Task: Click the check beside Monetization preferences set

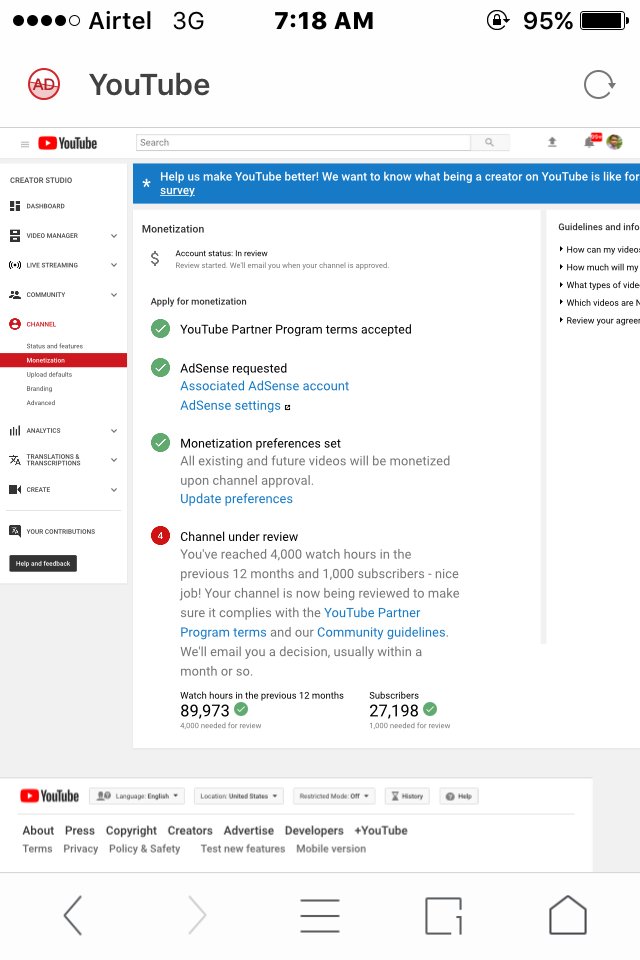Action: click(x=160, y=442)
